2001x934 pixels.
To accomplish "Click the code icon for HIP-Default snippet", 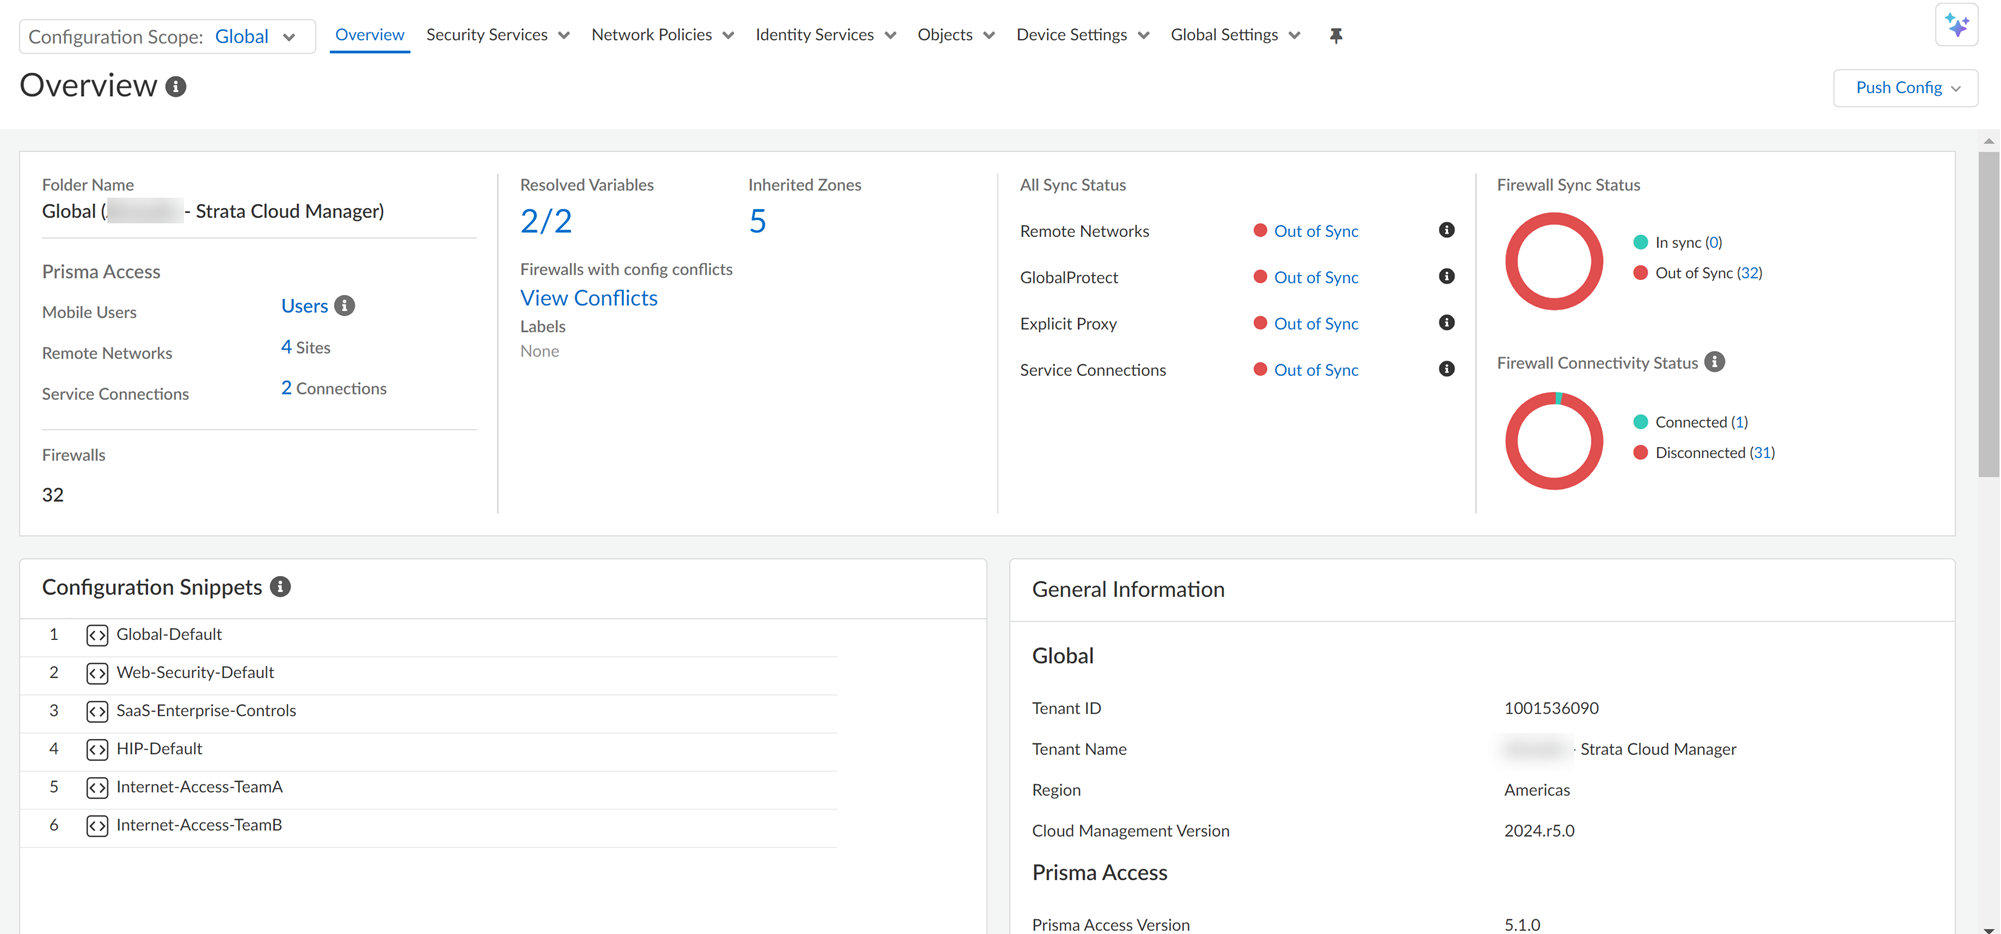I will [97, 749].
